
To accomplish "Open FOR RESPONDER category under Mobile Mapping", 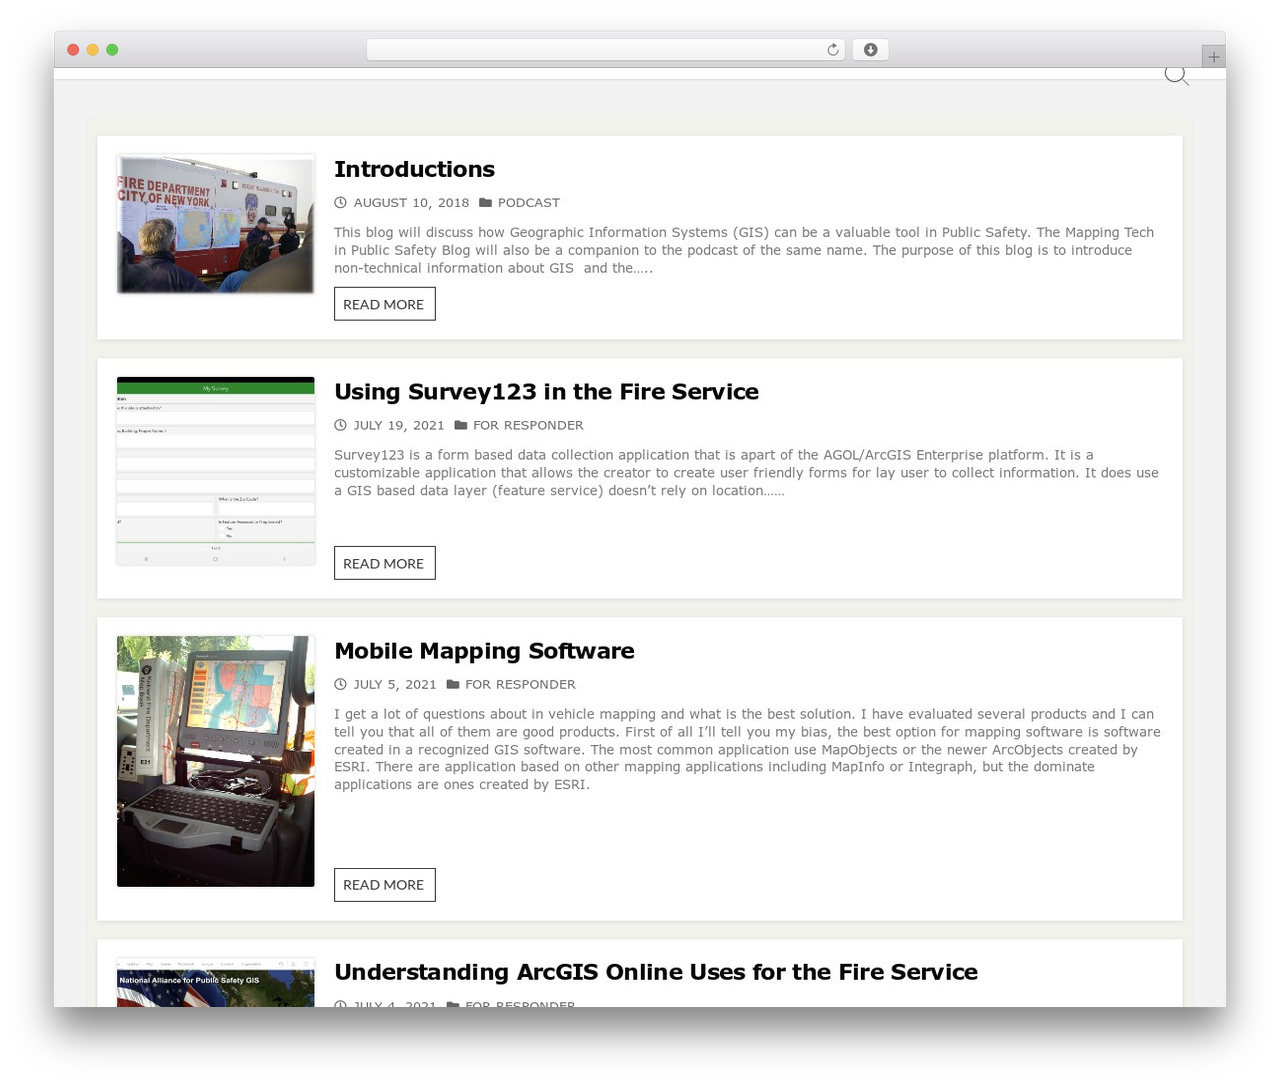I will click(520, 684).
